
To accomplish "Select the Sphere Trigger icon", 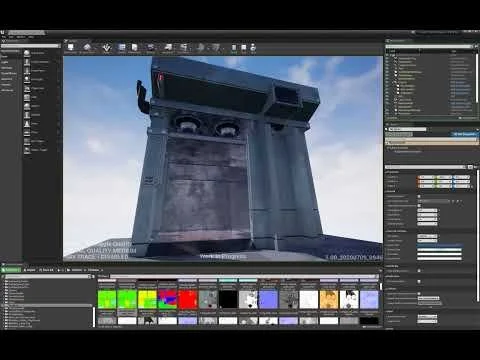I will (27, 150).
